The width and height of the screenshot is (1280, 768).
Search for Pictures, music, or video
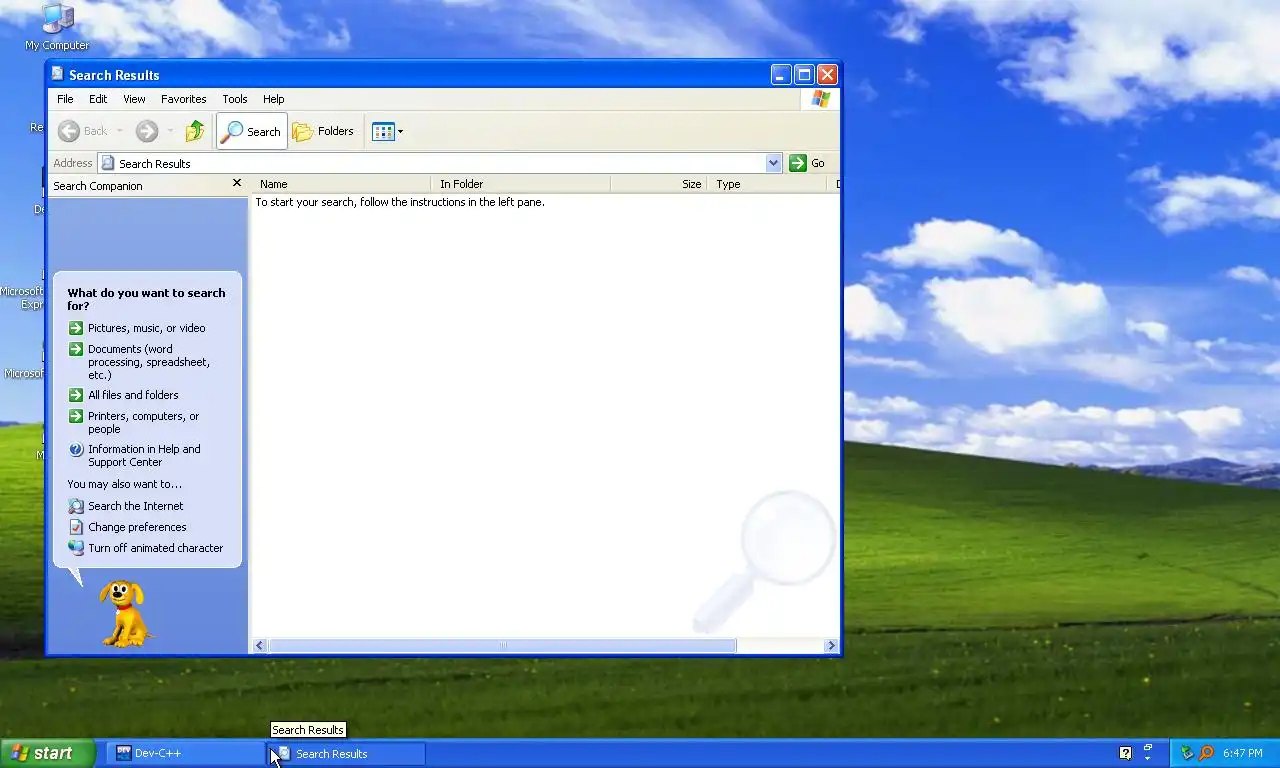(x=147, y=328)
